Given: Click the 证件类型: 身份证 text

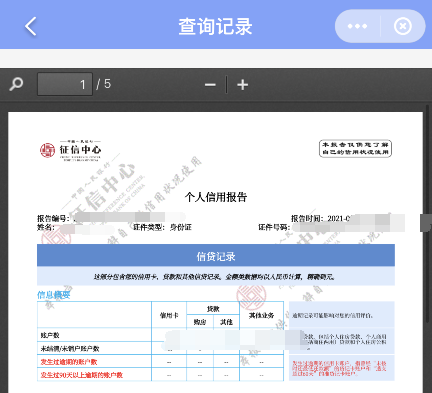Looking at the screenshot, I should coord(162,227).
